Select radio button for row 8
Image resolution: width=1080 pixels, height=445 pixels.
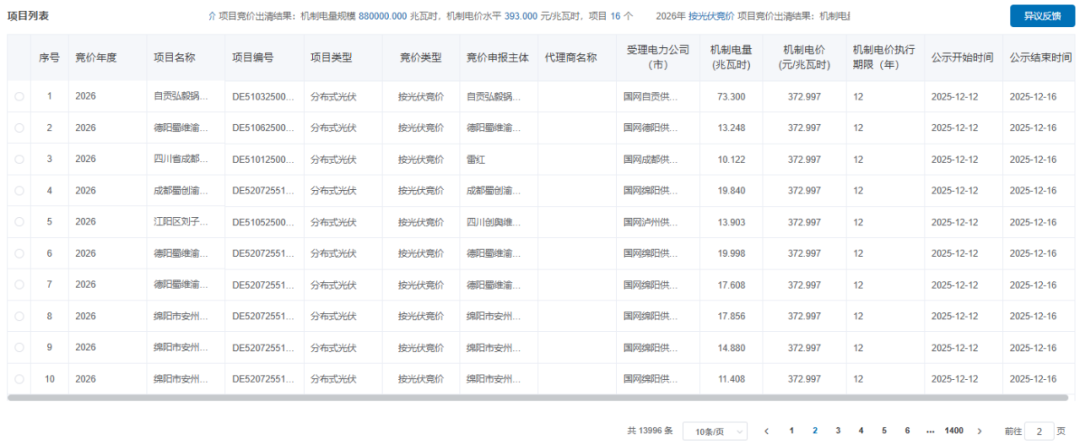(19, 317)
